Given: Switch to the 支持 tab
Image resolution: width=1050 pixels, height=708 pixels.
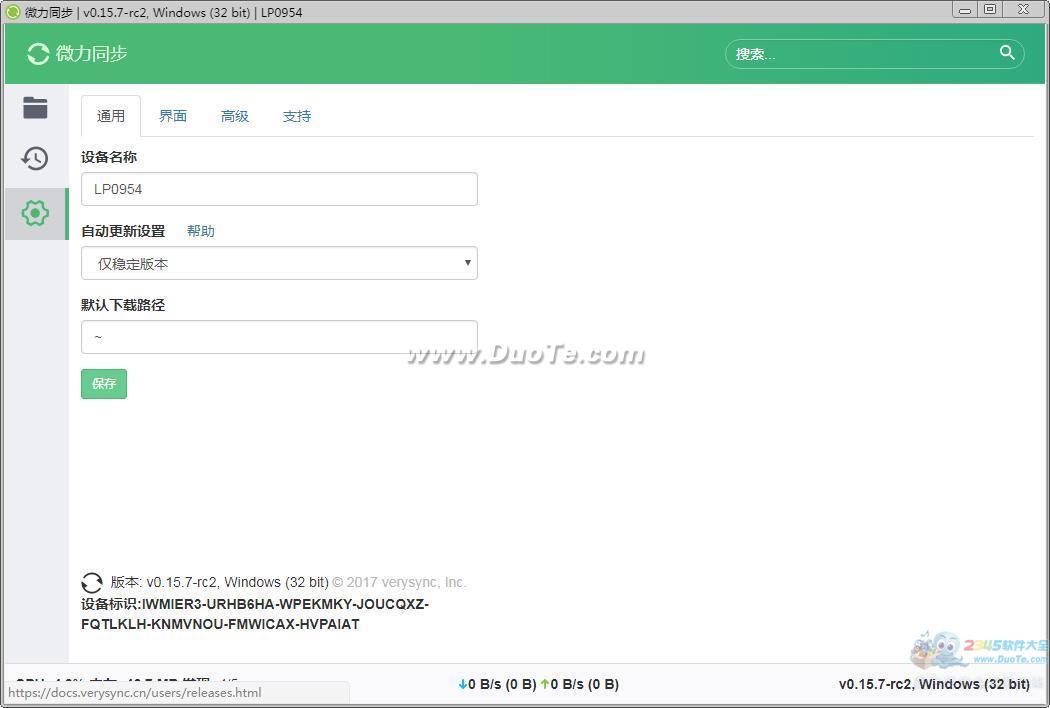Looking at the screenshot, I should 297,116.
